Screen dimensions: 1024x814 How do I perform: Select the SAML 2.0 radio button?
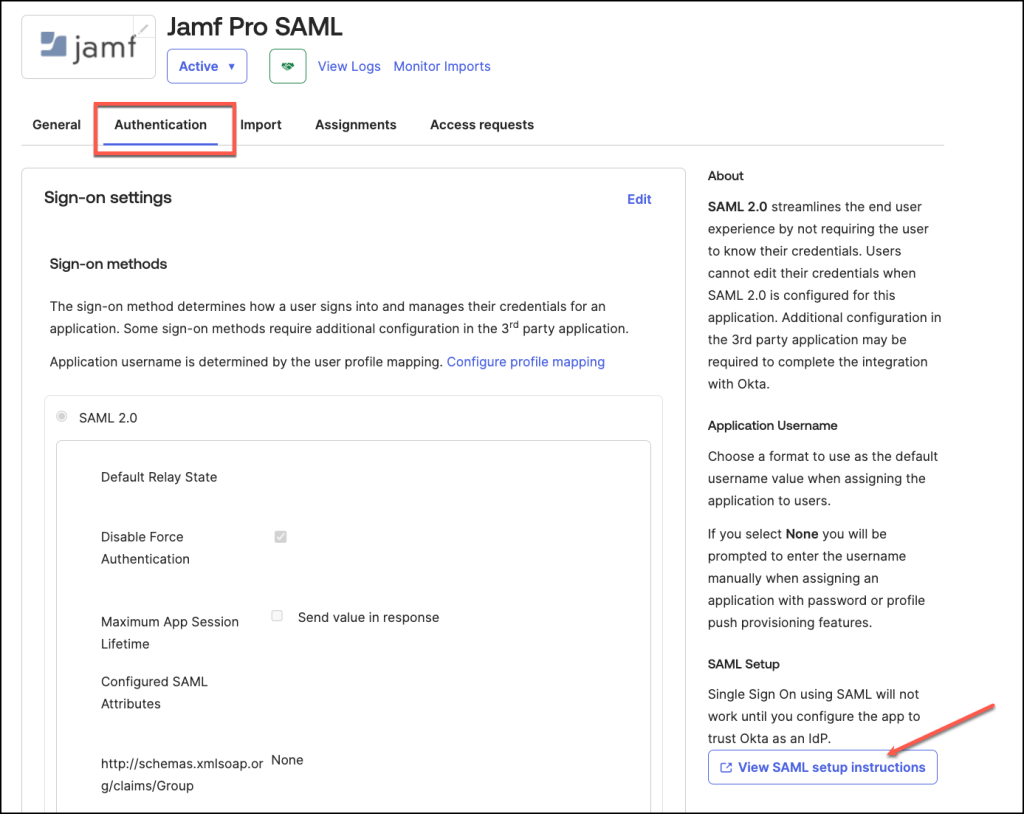coord(63,417)
